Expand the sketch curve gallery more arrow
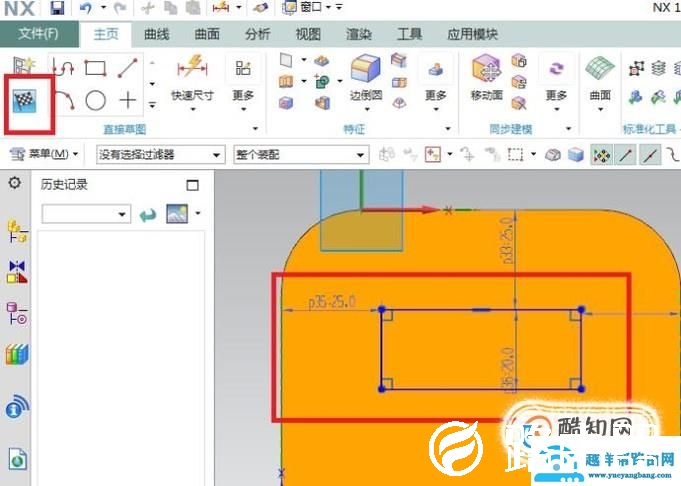 pyautogui.click(x=152, y=105)
